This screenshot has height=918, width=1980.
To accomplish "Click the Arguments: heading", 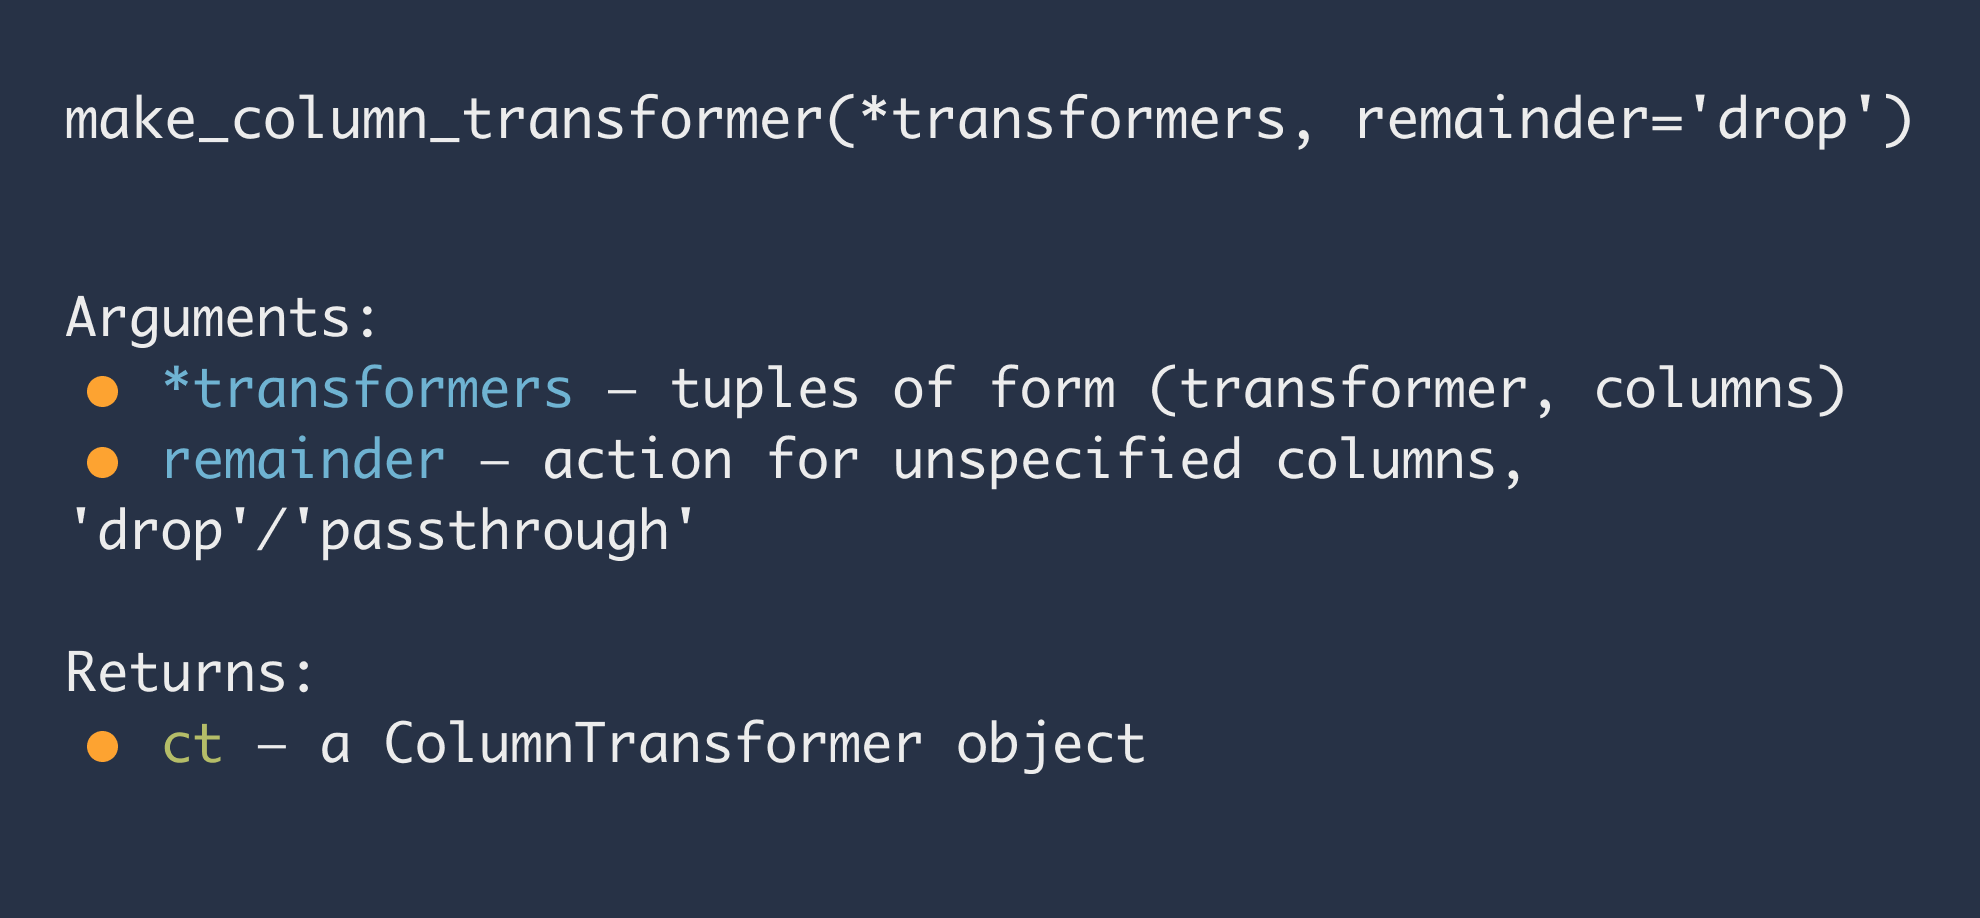I will [222, 319].
